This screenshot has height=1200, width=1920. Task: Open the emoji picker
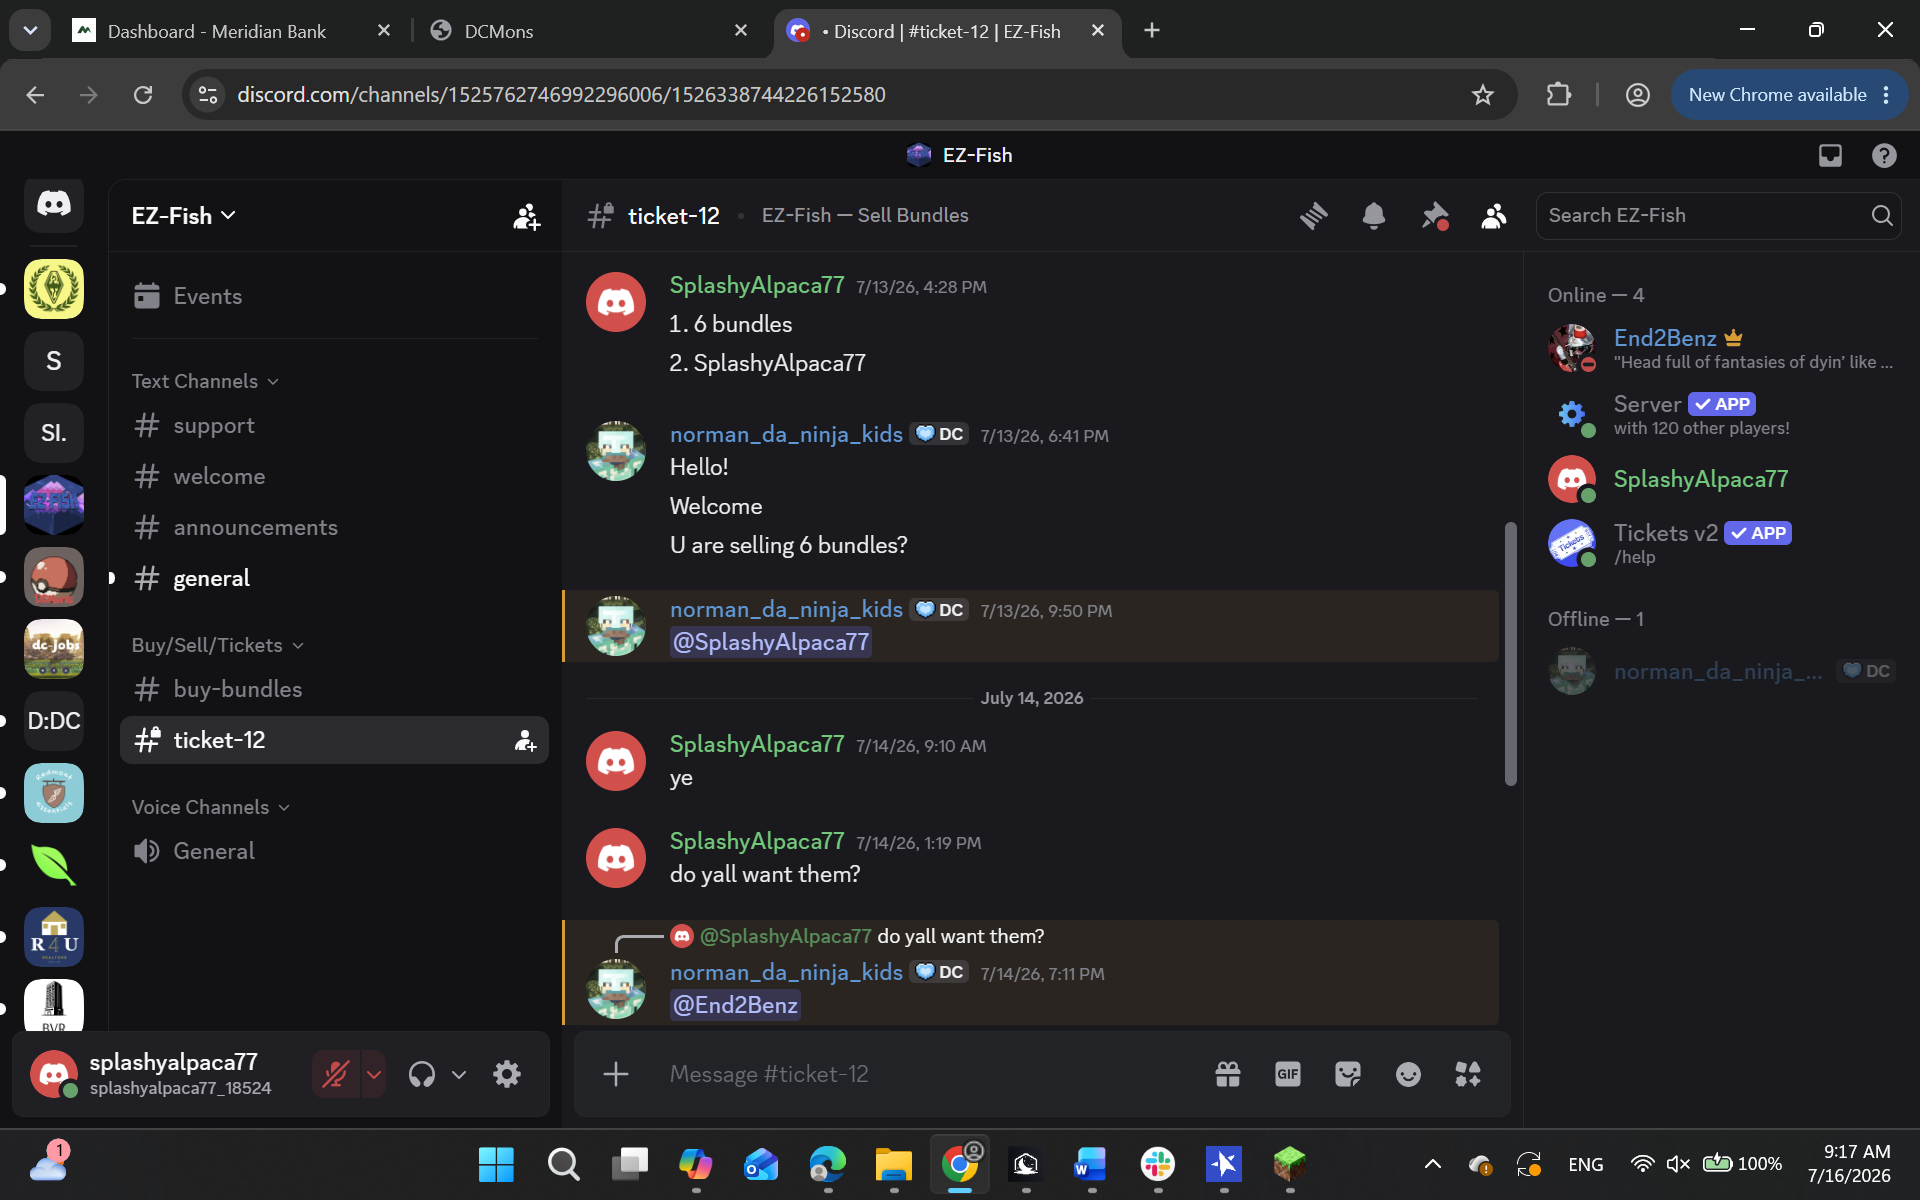pos(1408,1074)
